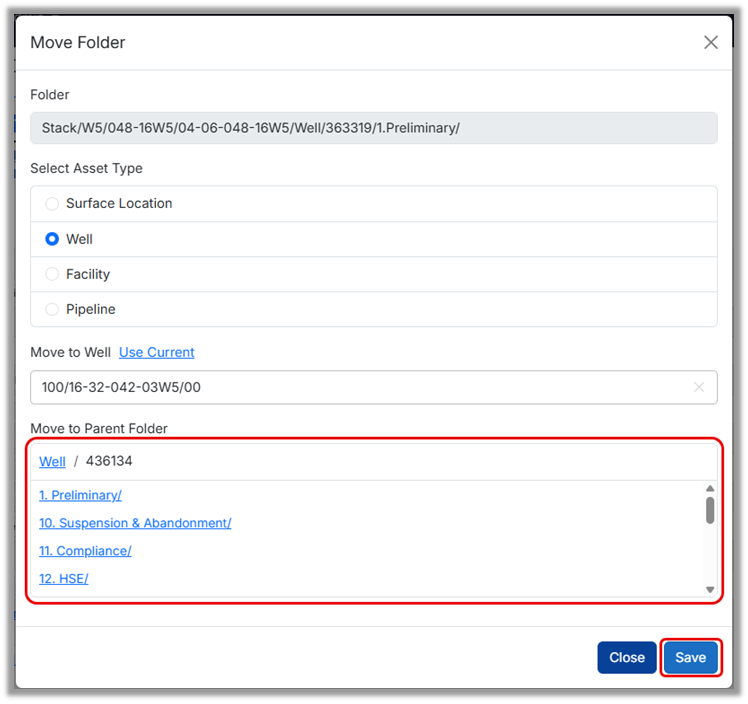The image size is (748, 704).
Task: Click the Use Current link
Action: click(156, 352)
